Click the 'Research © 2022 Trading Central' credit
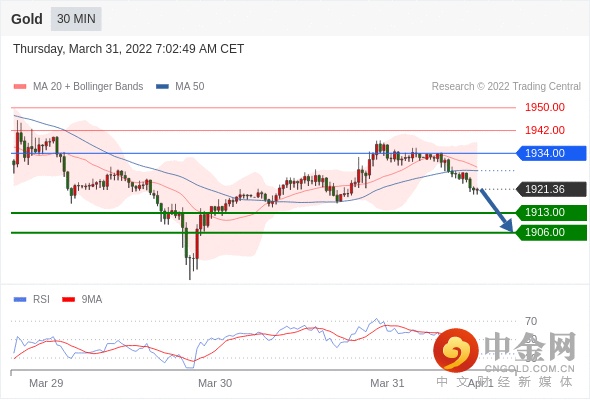This screenshot has width=590, height=400. (x=506, y=87)
